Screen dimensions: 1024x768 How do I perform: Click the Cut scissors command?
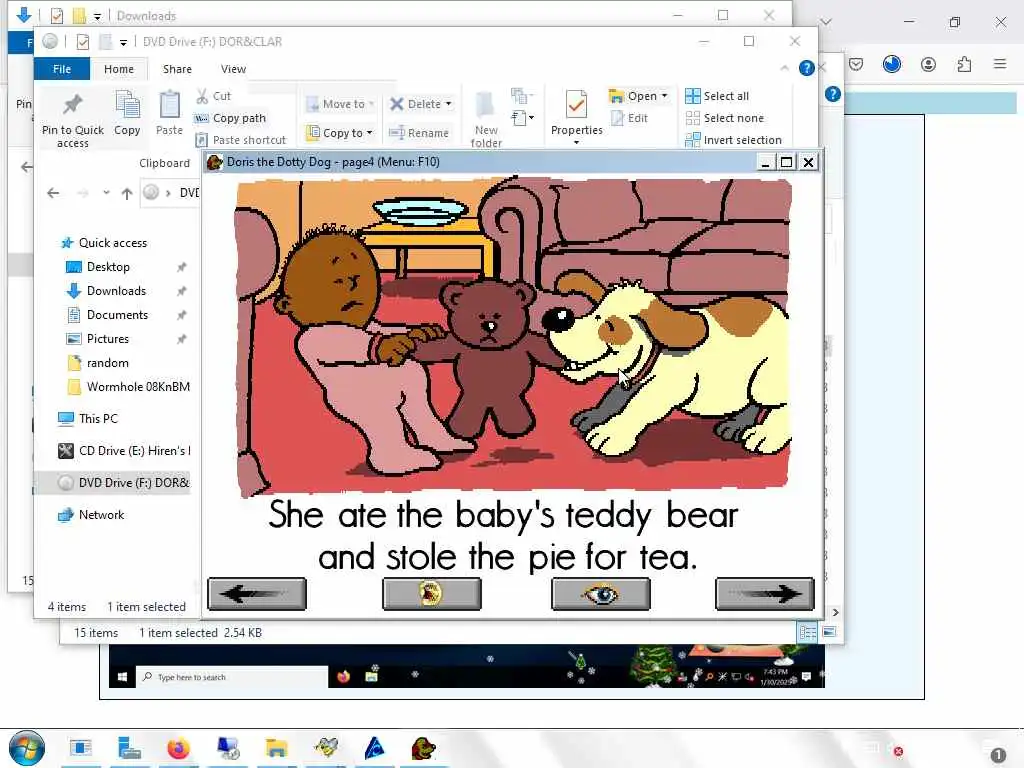[214, 96]
